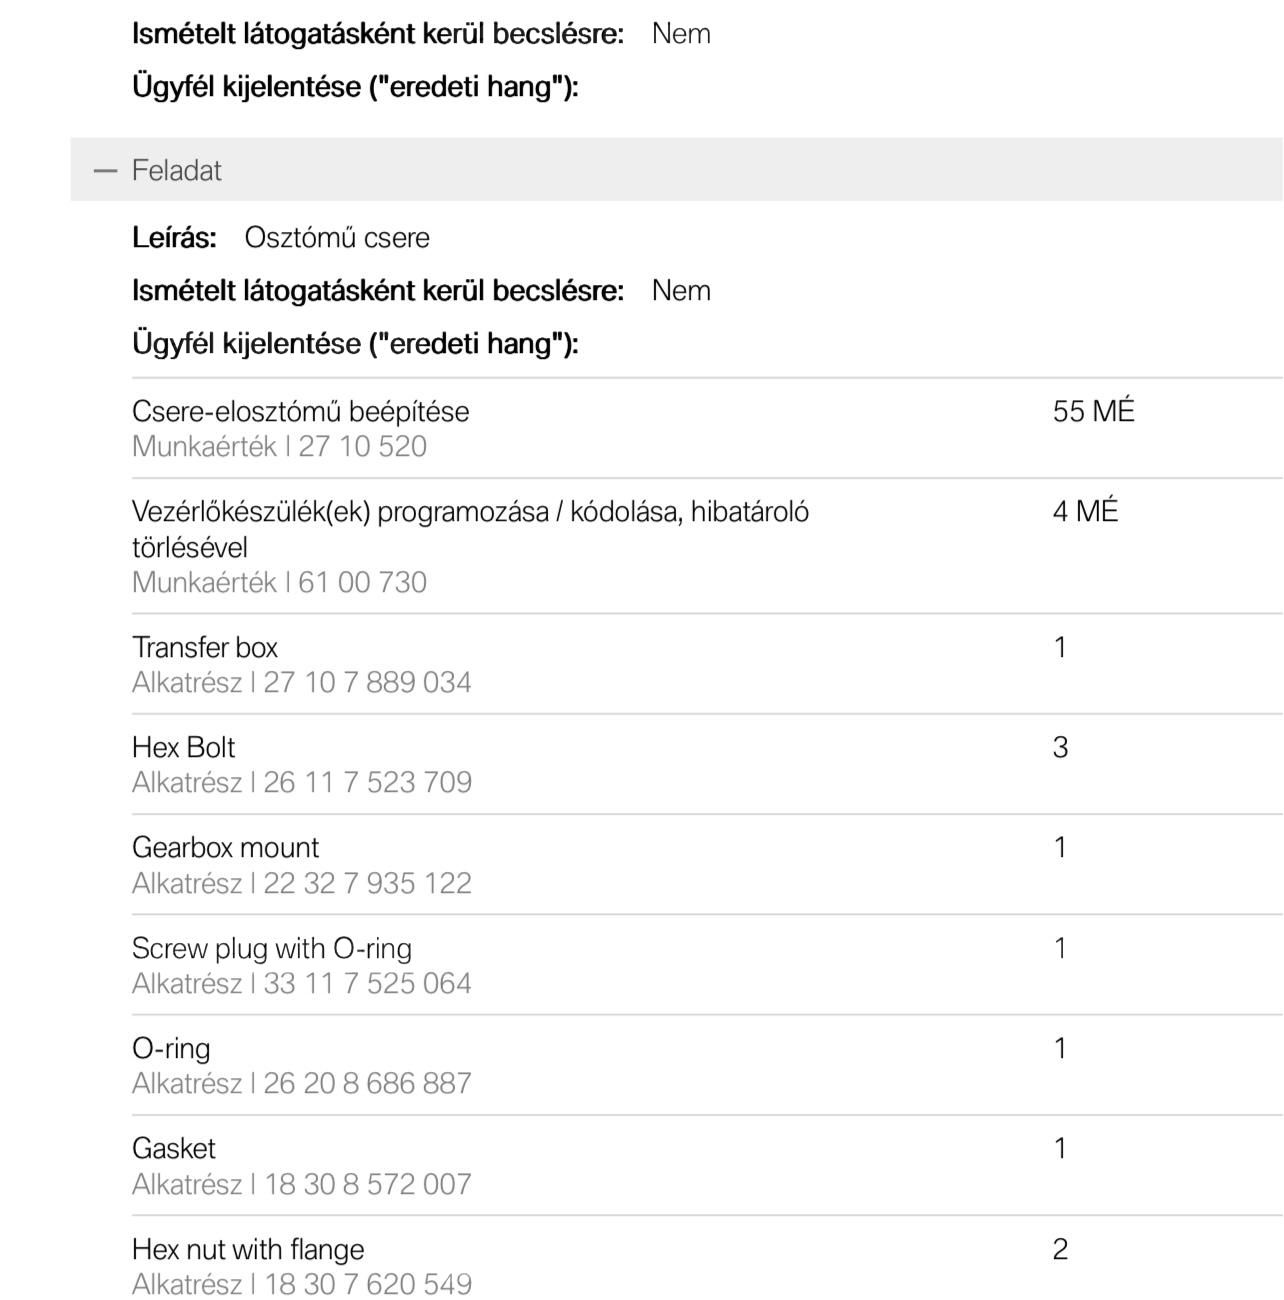Click part number 26 11 7 523 709

coord(367,782)
